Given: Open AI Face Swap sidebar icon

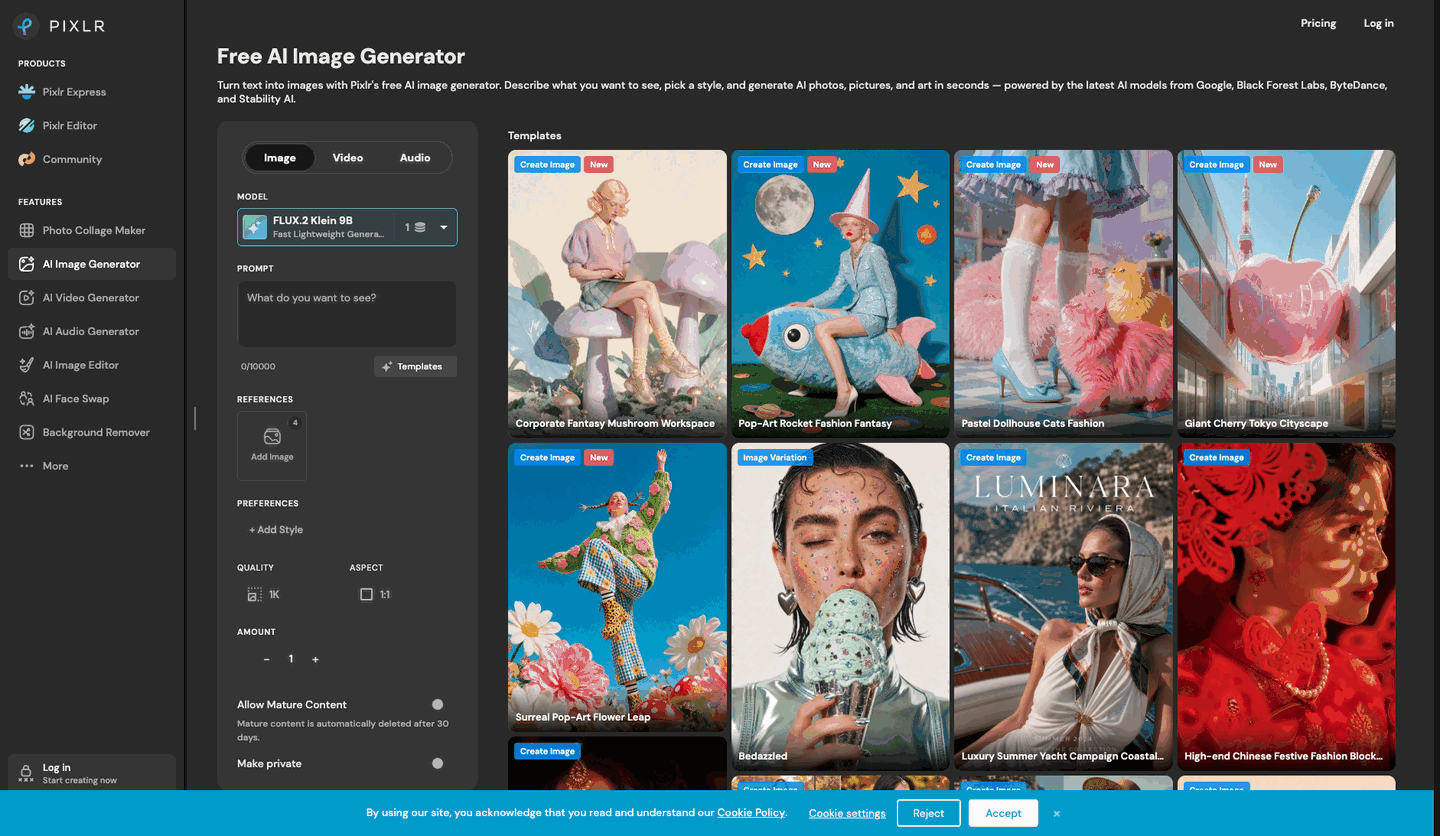Looking at the screenshot, I should coord(27,399).
